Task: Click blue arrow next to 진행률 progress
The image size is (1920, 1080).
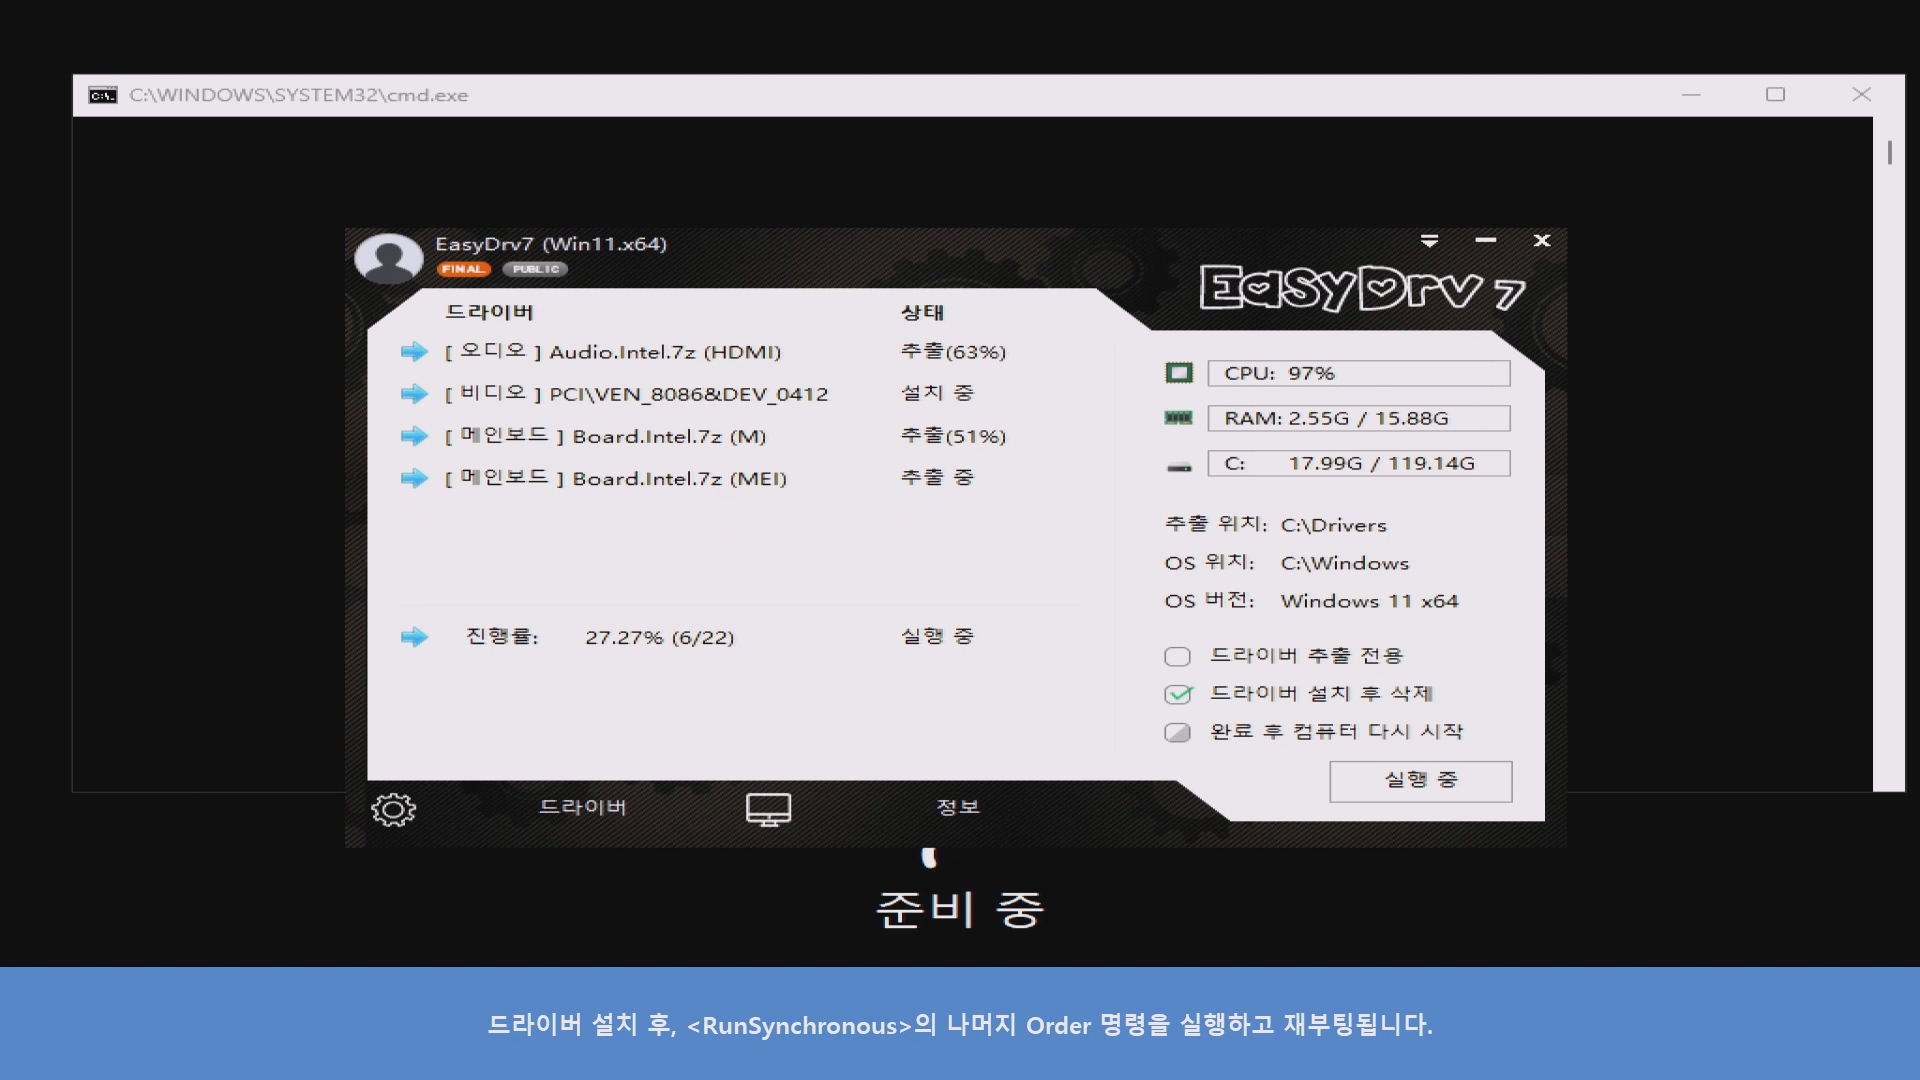Action: click(x=414, y=637)
